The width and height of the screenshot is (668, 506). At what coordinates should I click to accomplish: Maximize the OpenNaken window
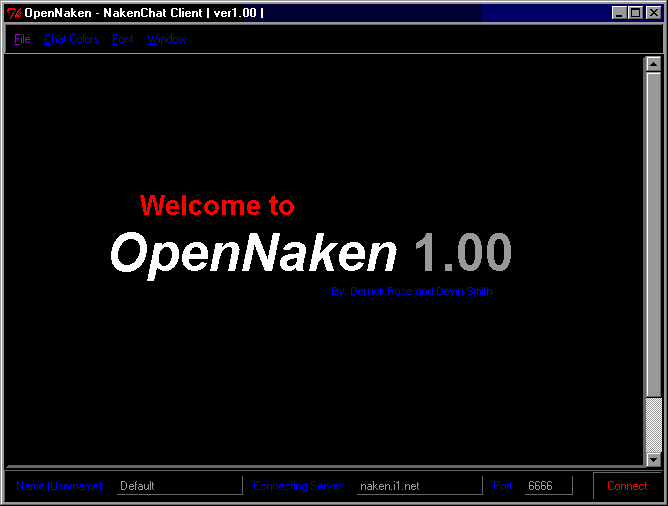635,13
